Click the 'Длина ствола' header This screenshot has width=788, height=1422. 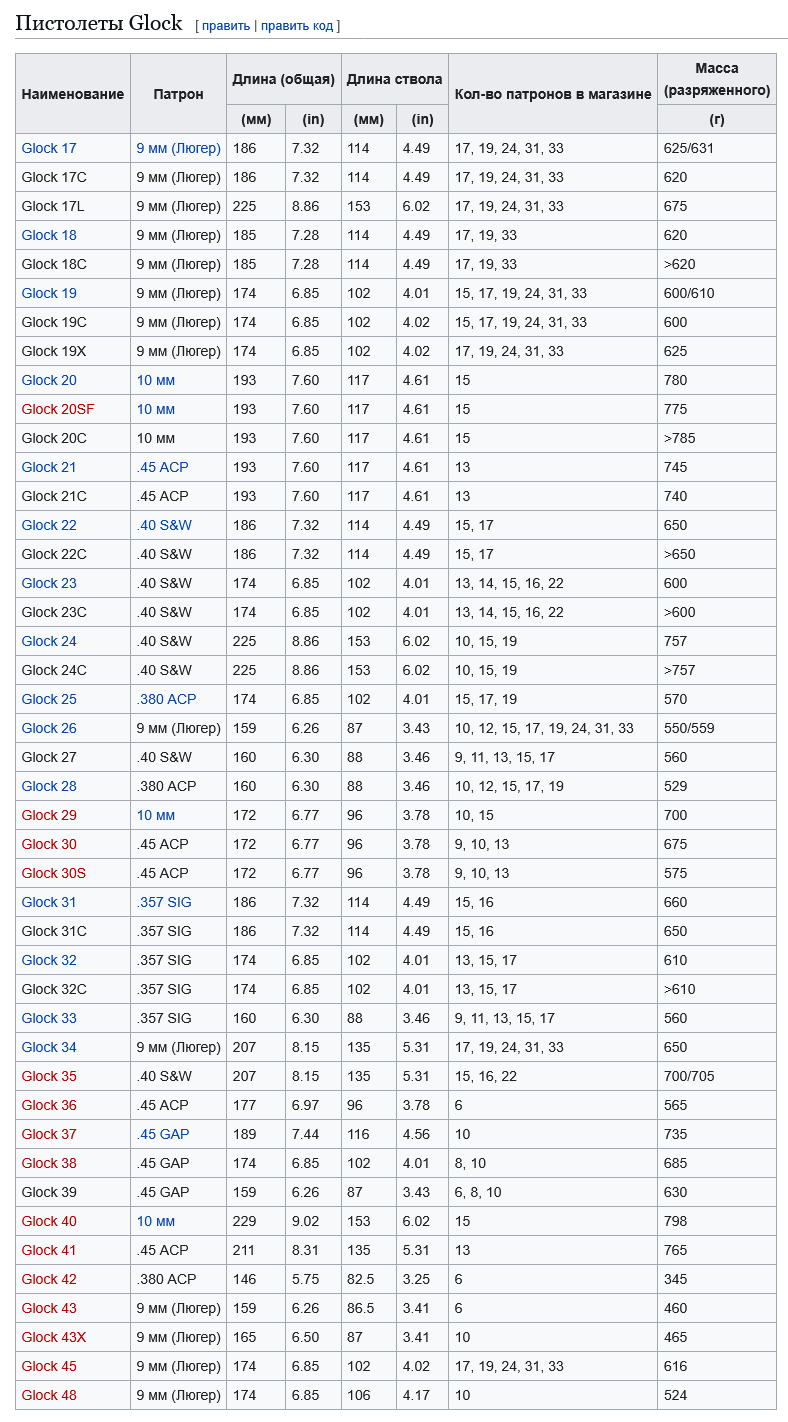tap(395, 79)
